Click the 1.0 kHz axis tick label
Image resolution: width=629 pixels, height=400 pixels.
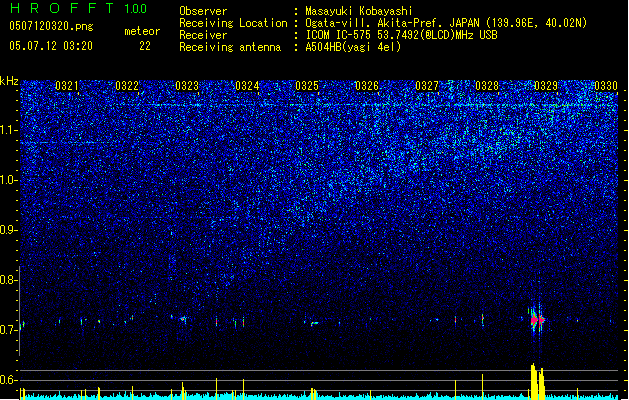pyautogui.click(x=8, y=180)
